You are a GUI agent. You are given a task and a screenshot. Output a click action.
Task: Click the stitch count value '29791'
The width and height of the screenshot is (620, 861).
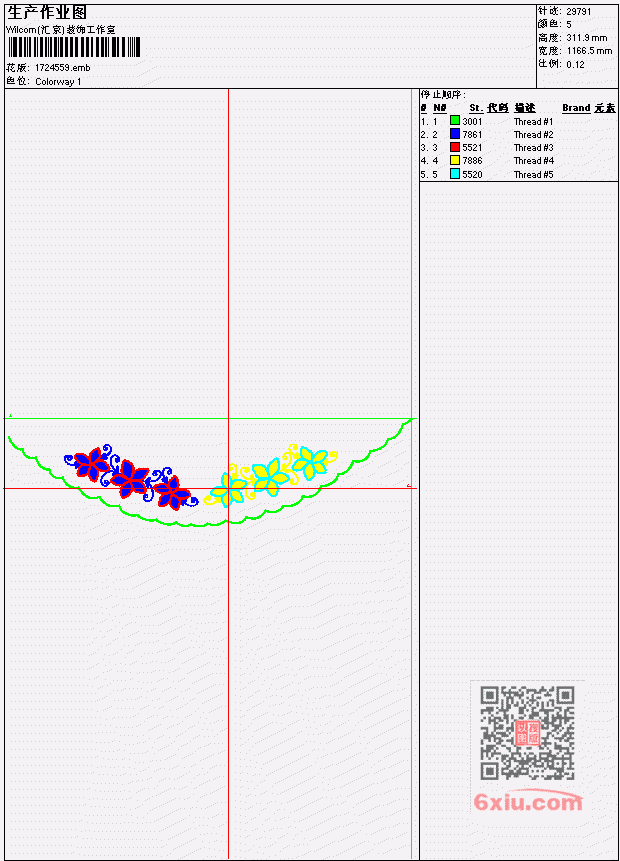(x=579, y=11)
